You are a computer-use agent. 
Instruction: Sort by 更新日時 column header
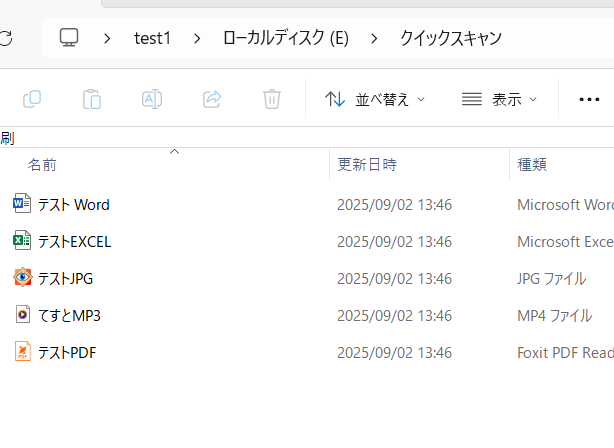click(367, 164)
